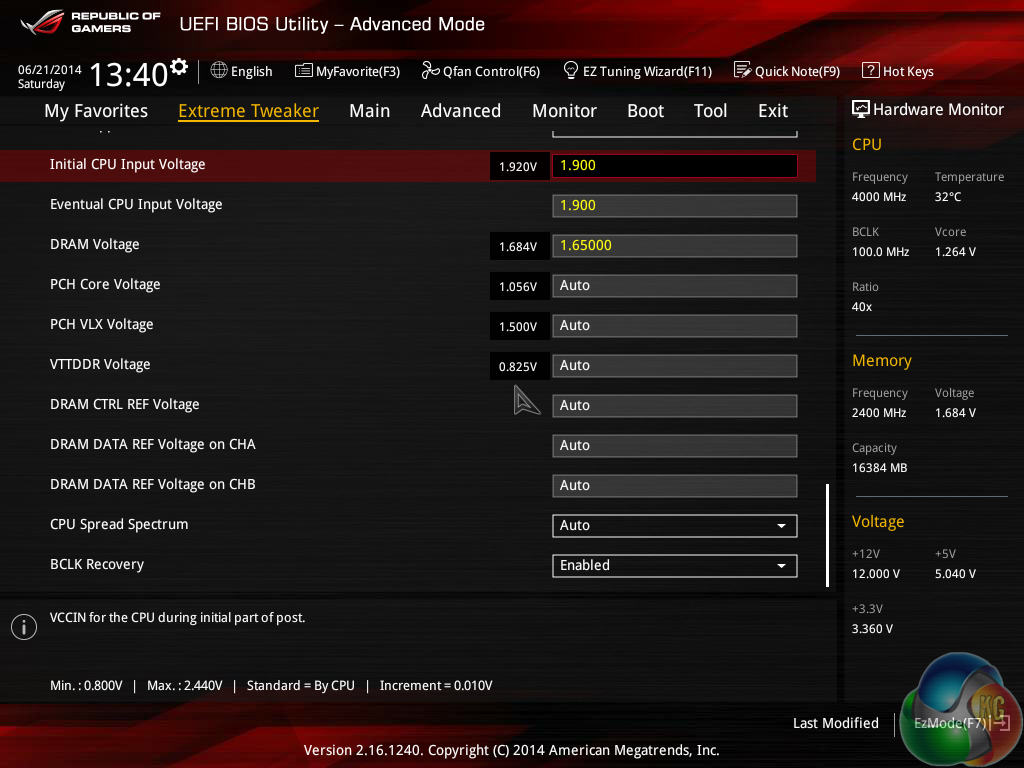Click the info icon beside help text
The image size is (1024, 768).
tap(24, 627)
